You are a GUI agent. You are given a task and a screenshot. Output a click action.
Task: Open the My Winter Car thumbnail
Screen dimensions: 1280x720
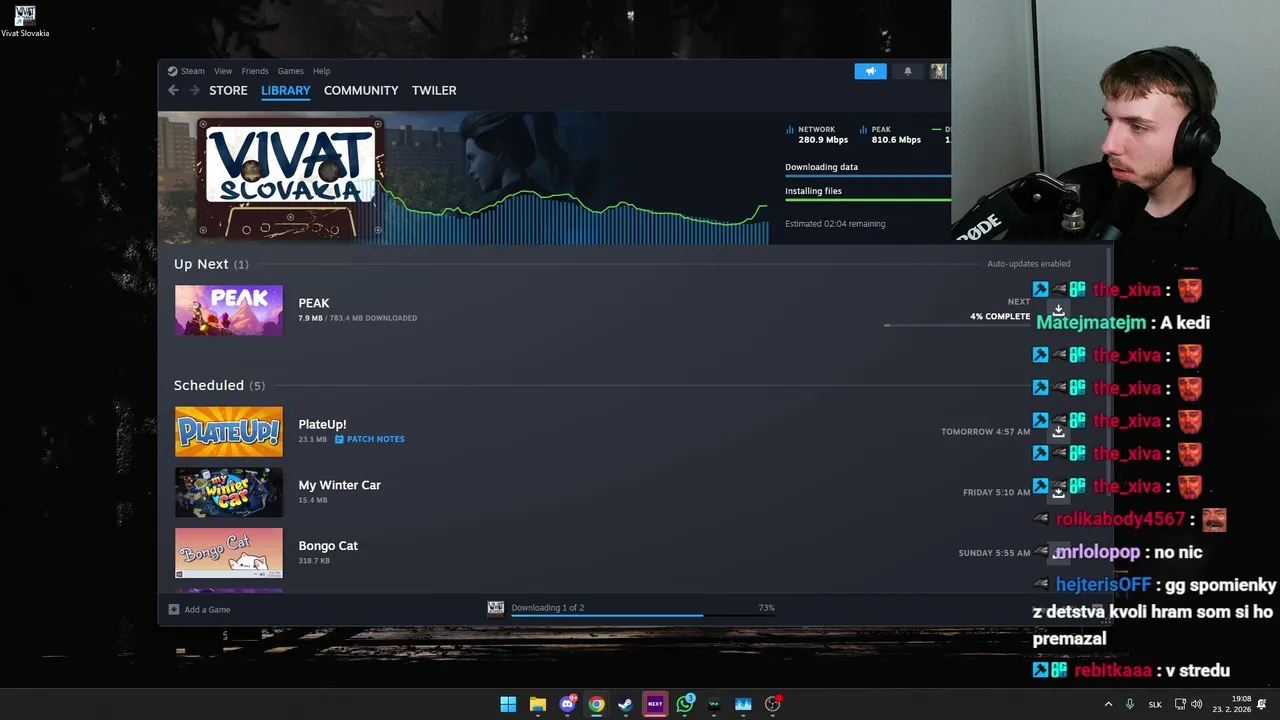pyautogui.click(x=229, y=492)
